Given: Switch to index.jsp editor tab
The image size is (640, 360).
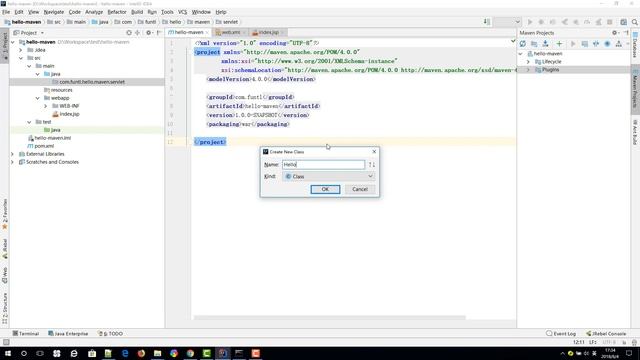Looking at the screenshot, I should tap(268, 32).
